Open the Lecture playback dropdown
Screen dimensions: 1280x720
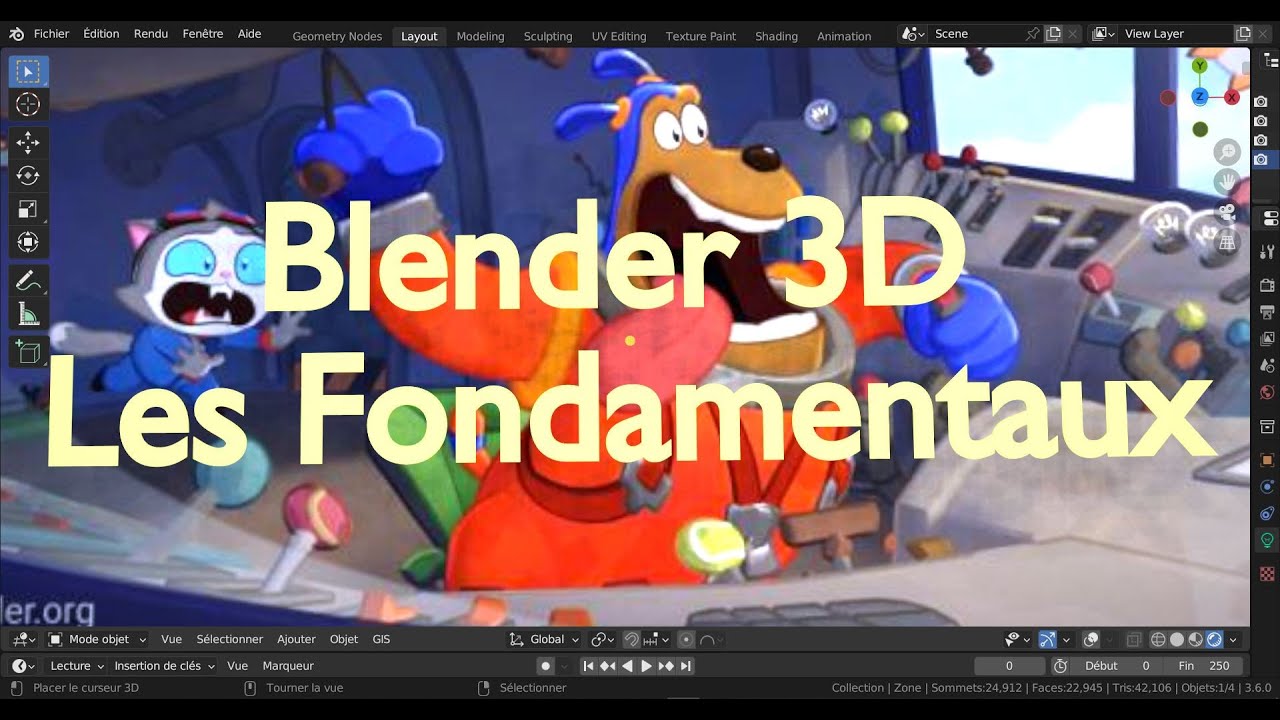pos(77,666)
